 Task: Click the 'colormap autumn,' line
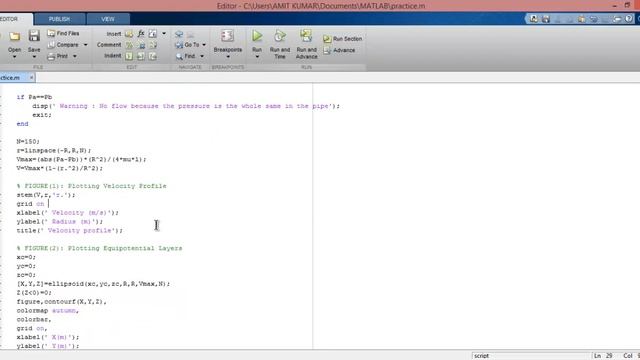coord(48,311)
